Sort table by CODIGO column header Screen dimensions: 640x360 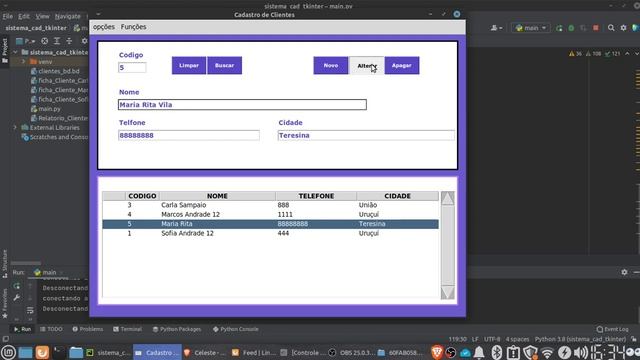click(142, 196)
